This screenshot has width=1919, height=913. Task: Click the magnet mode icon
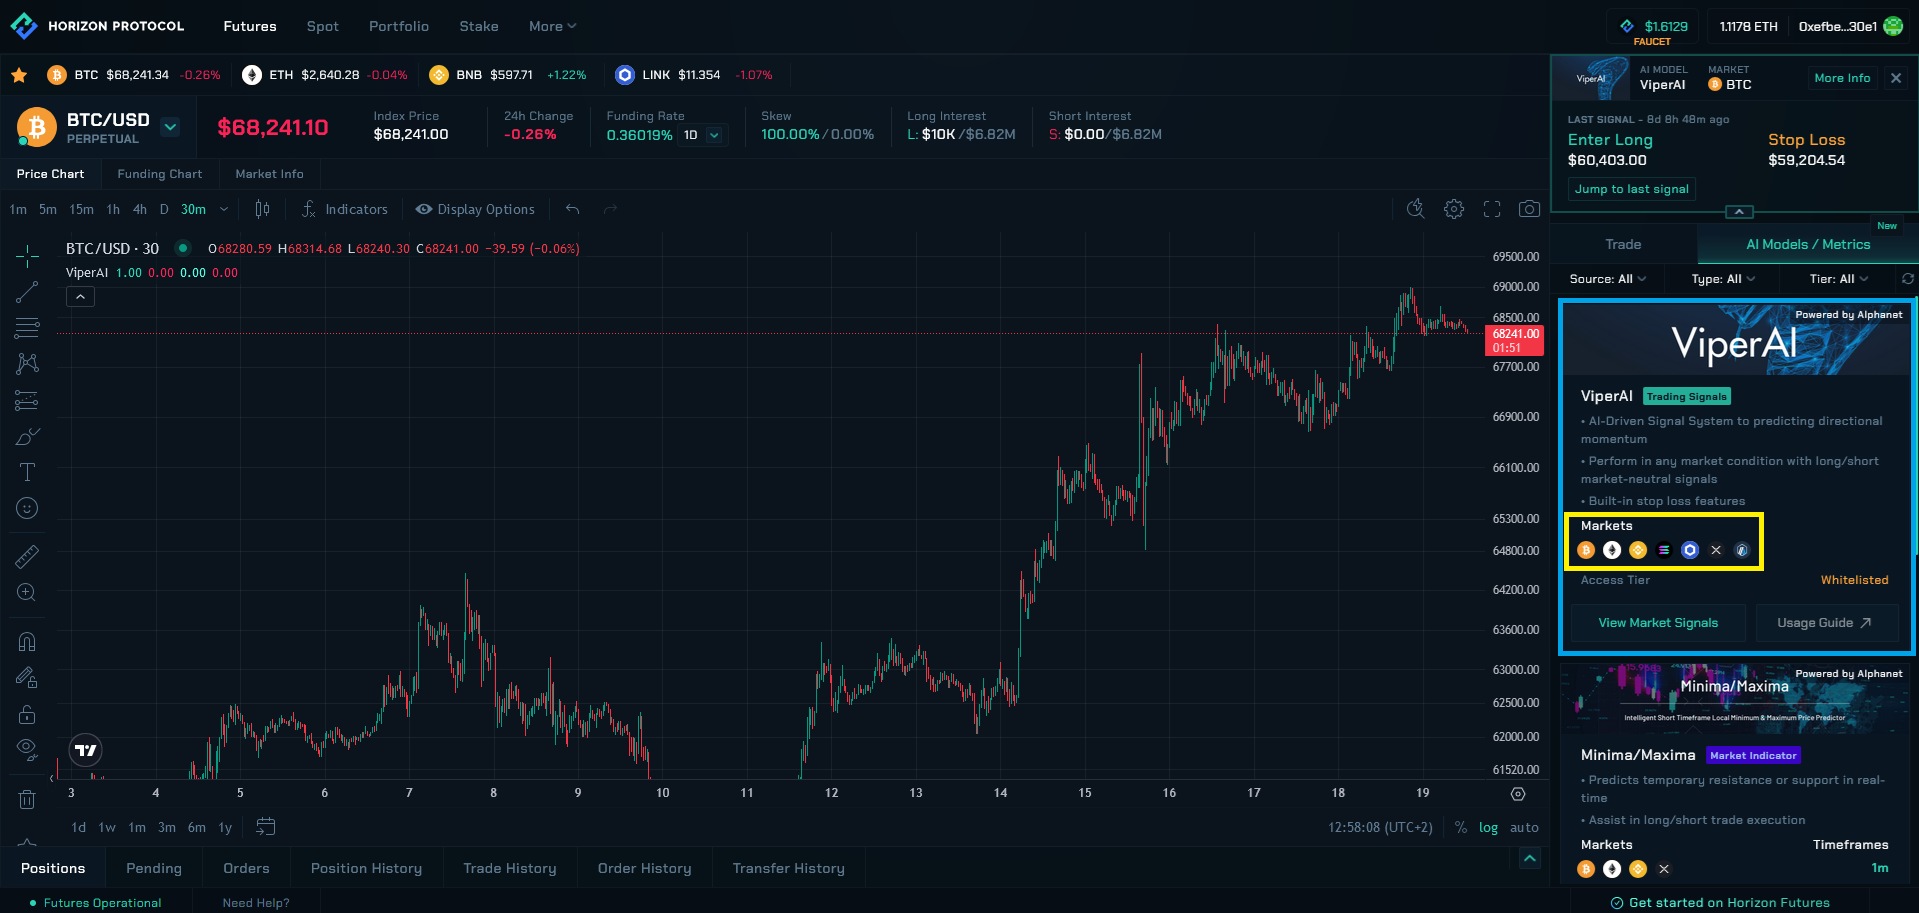coord(27,641)
